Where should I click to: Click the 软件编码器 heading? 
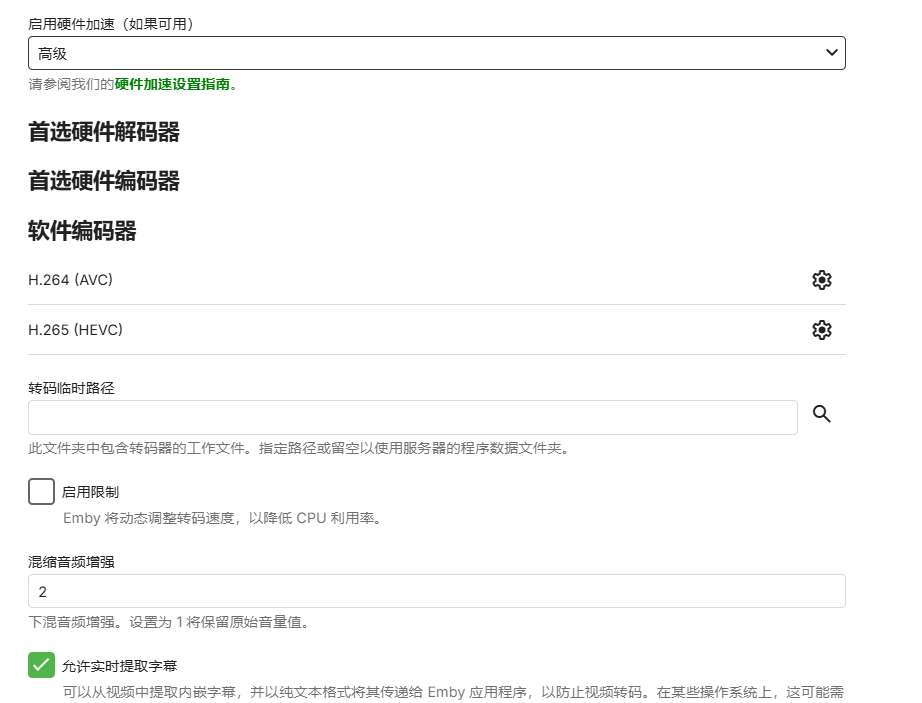[82, 230]
